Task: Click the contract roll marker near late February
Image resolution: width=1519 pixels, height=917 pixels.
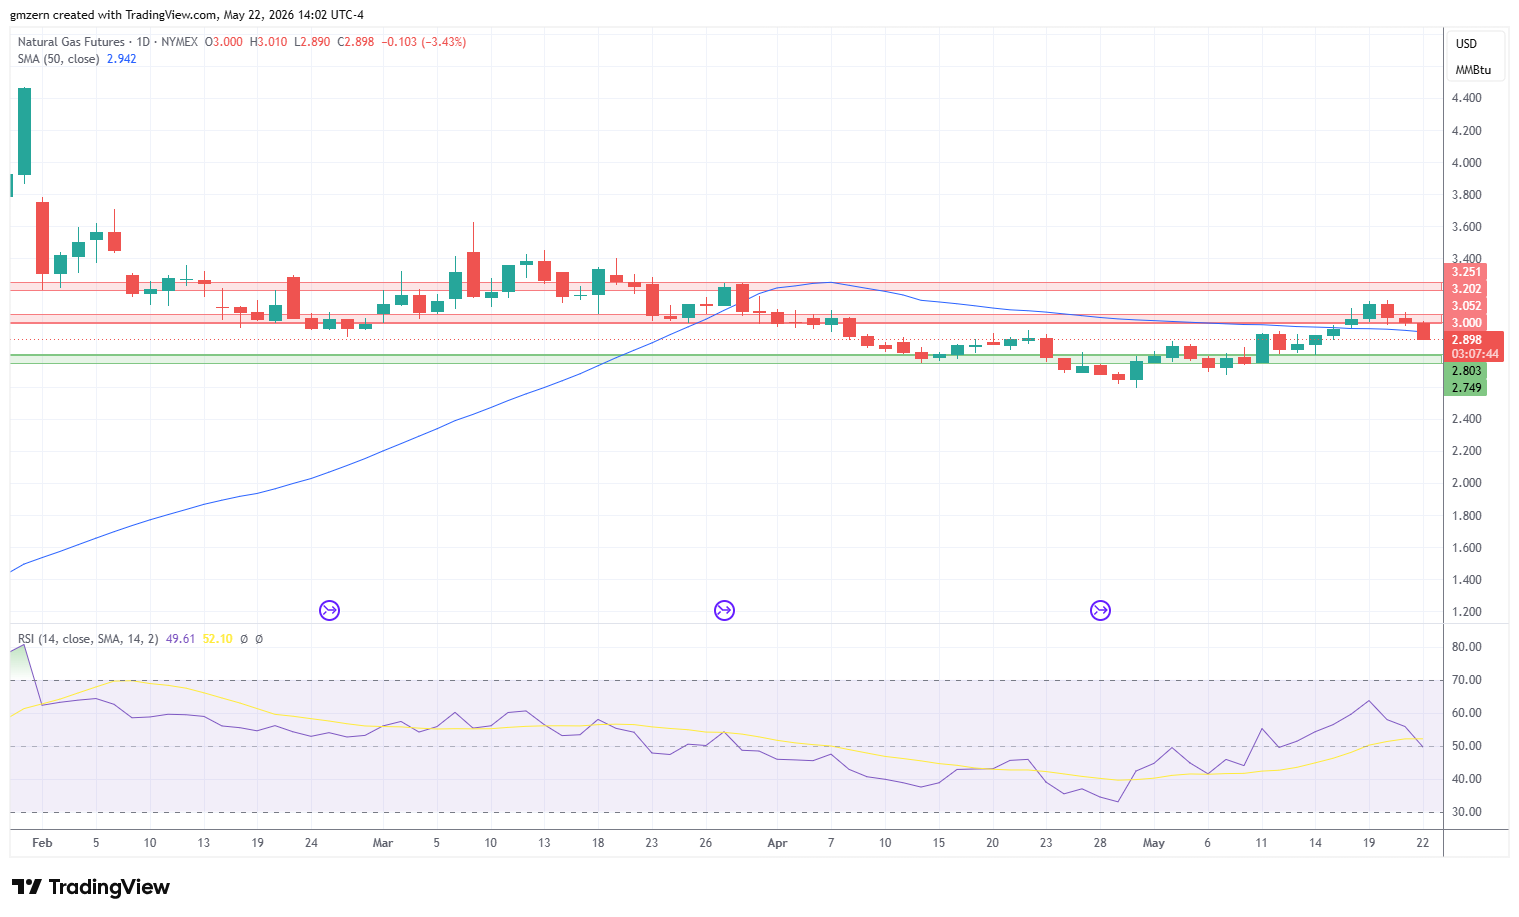Action: coord(329,610)
